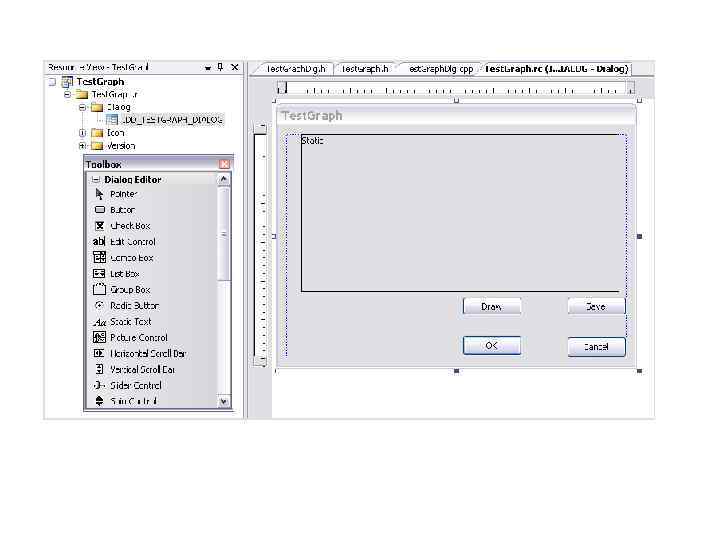Click the bottom-middle dialog resize handle
The image size is (720, 540).
tap(456, 371)
